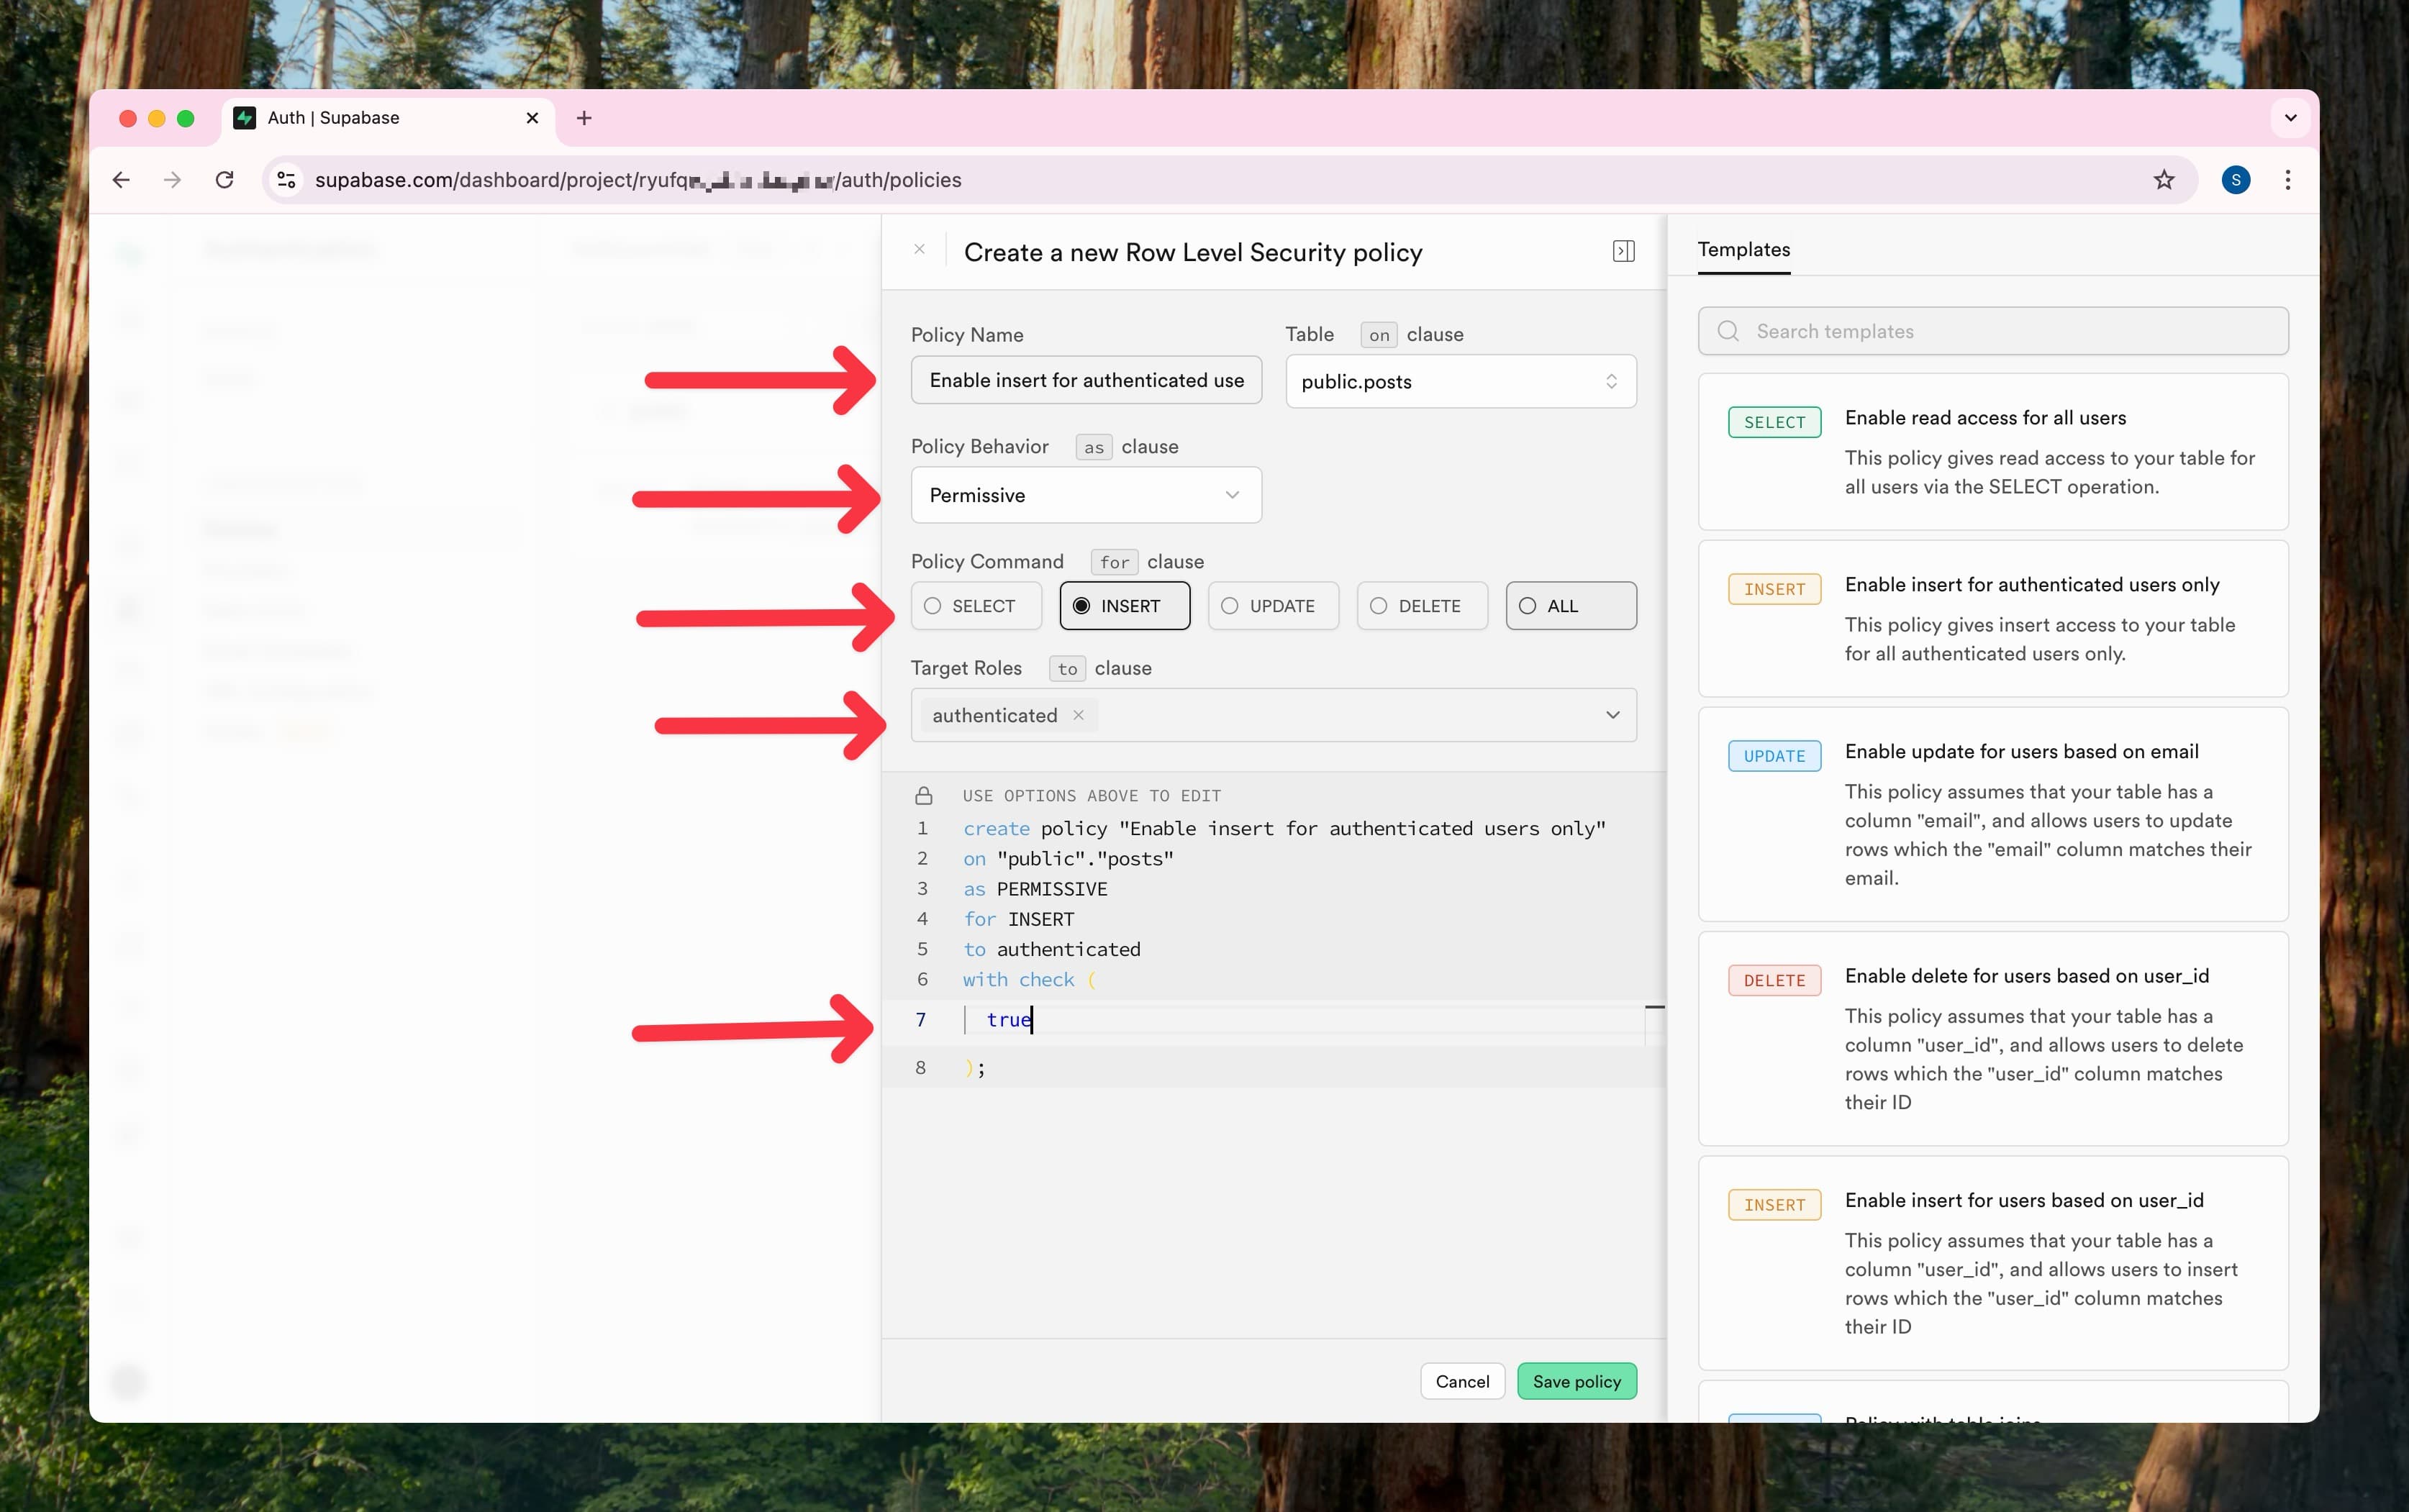Viewport: 2409px width, 1512px height.
Task: Click the Templates tab
Action: click(x=1743, y=249)
